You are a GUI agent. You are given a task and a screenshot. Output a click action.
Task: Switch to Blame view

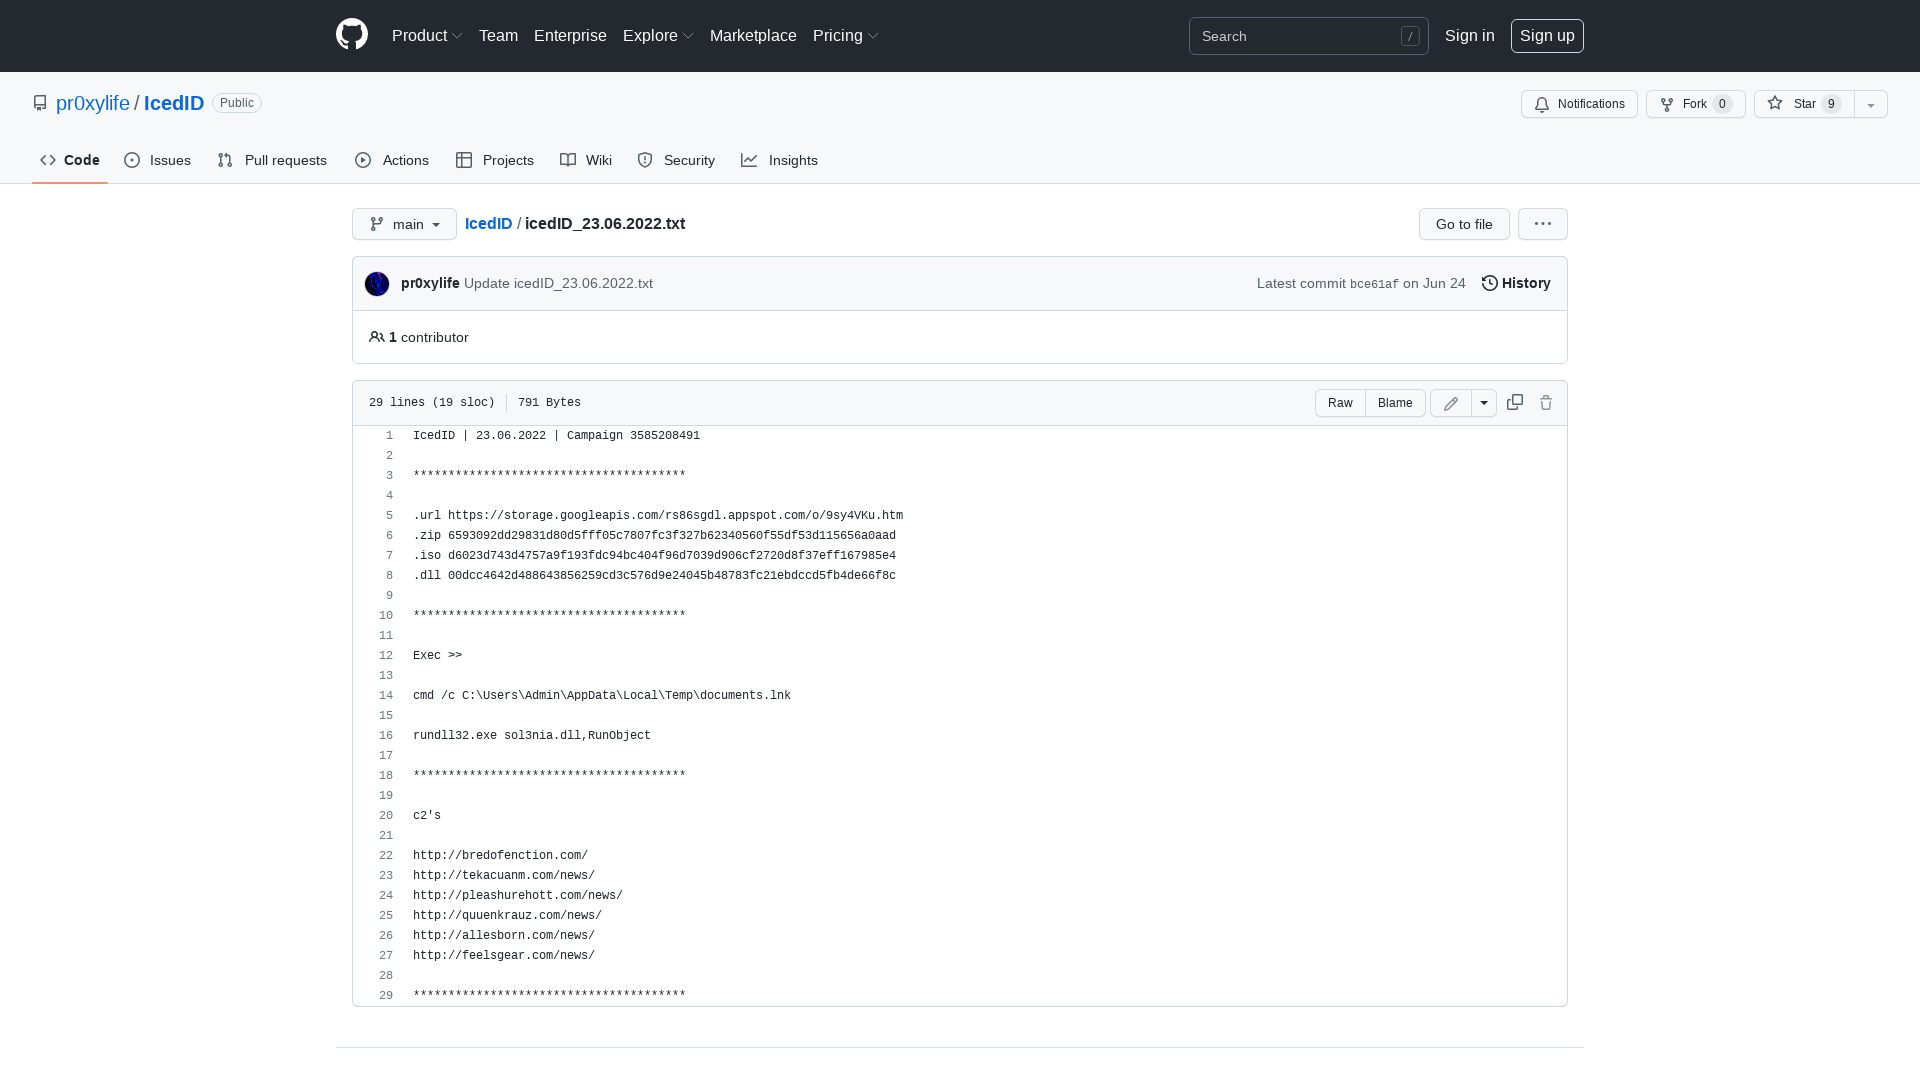1395,403
